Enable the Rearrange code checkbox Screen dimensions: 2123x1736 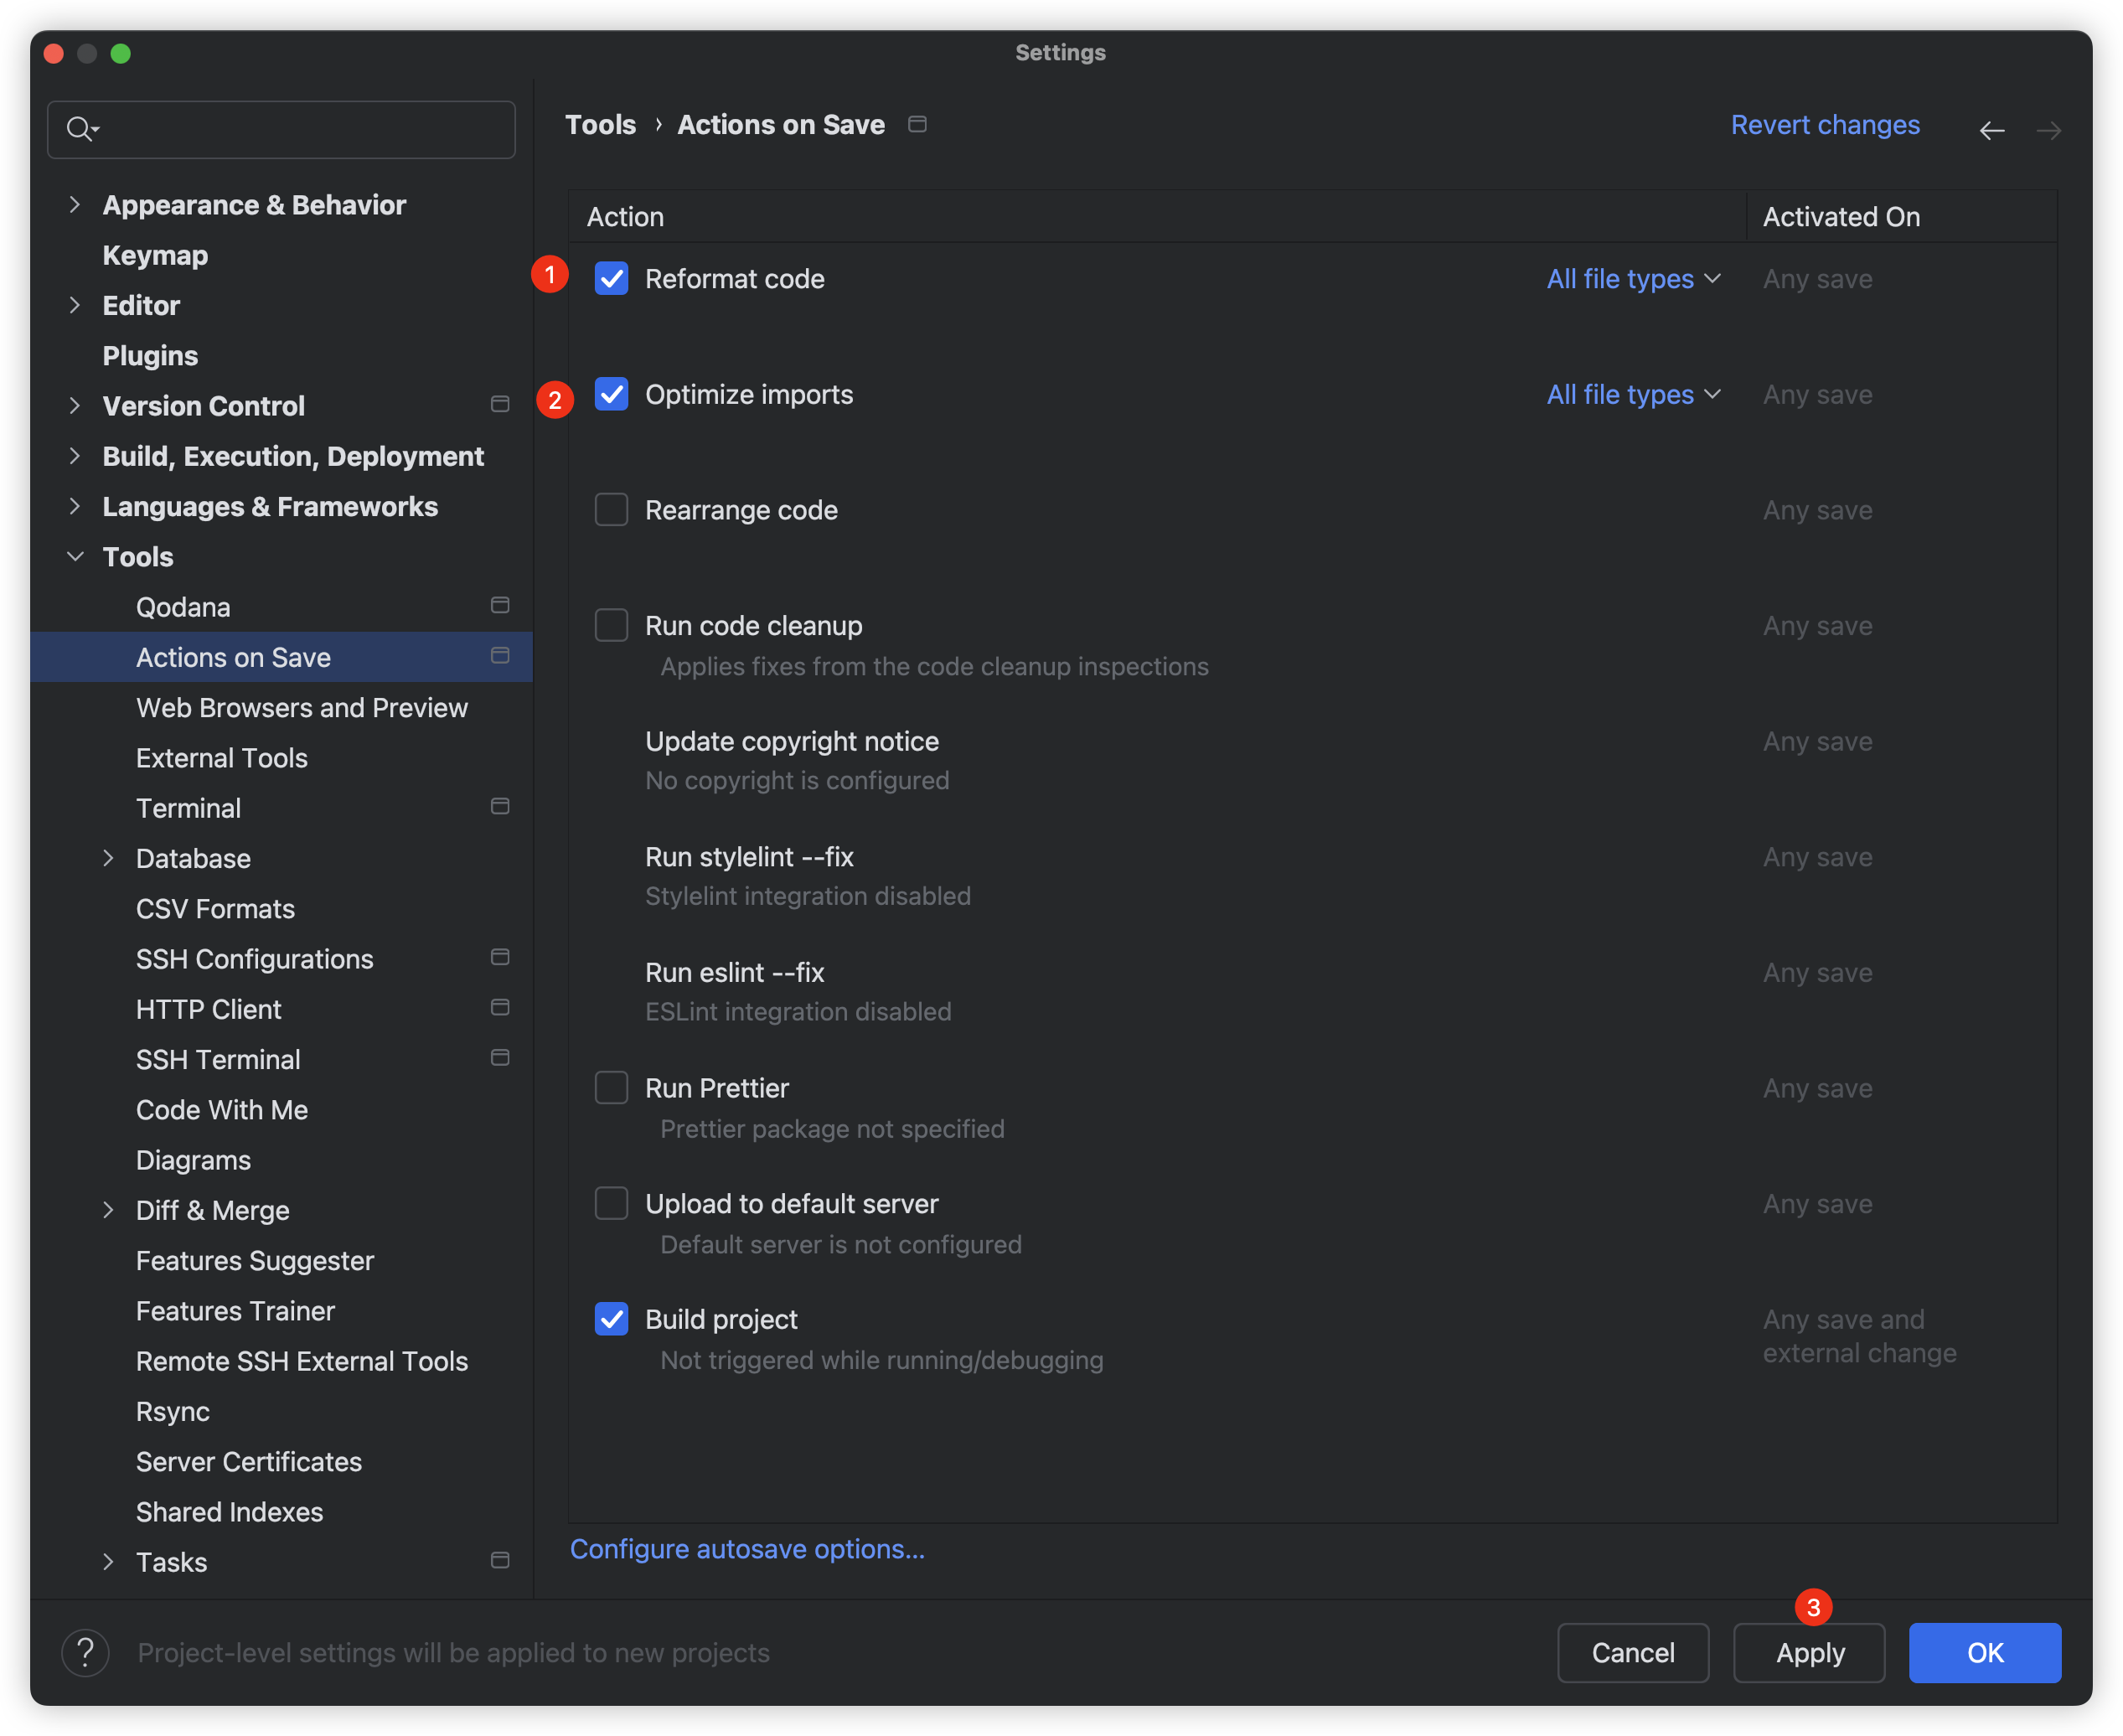pos(611,509)
